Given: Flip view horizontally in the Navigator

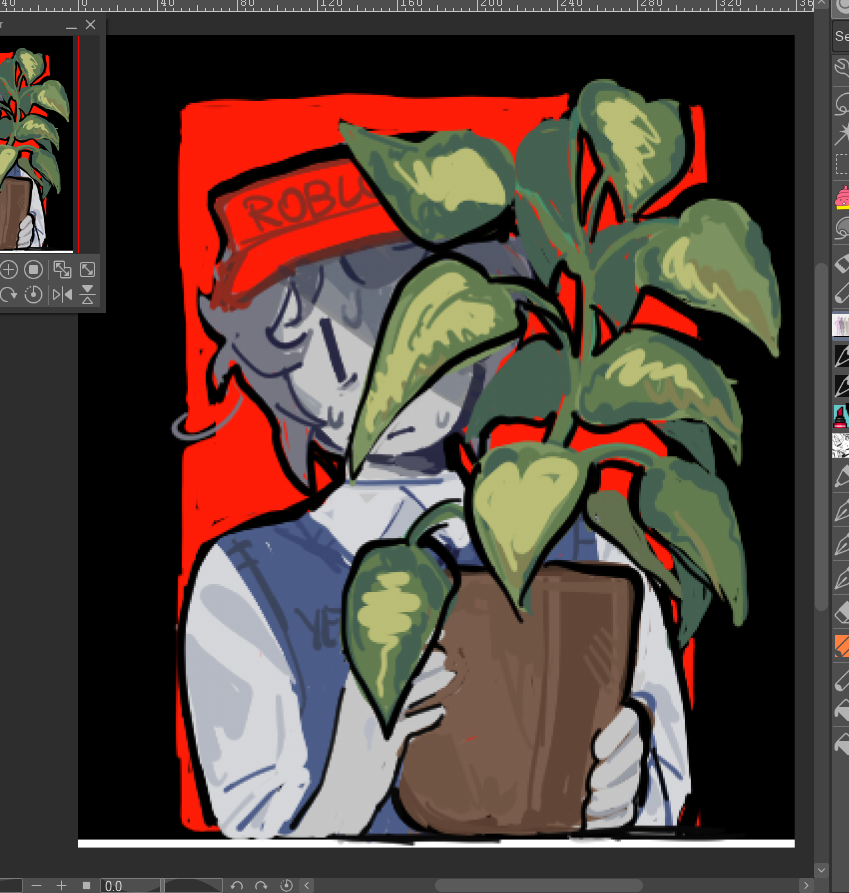Looking at the screenshot, I should pyautogui.click(x=62, y=295).
